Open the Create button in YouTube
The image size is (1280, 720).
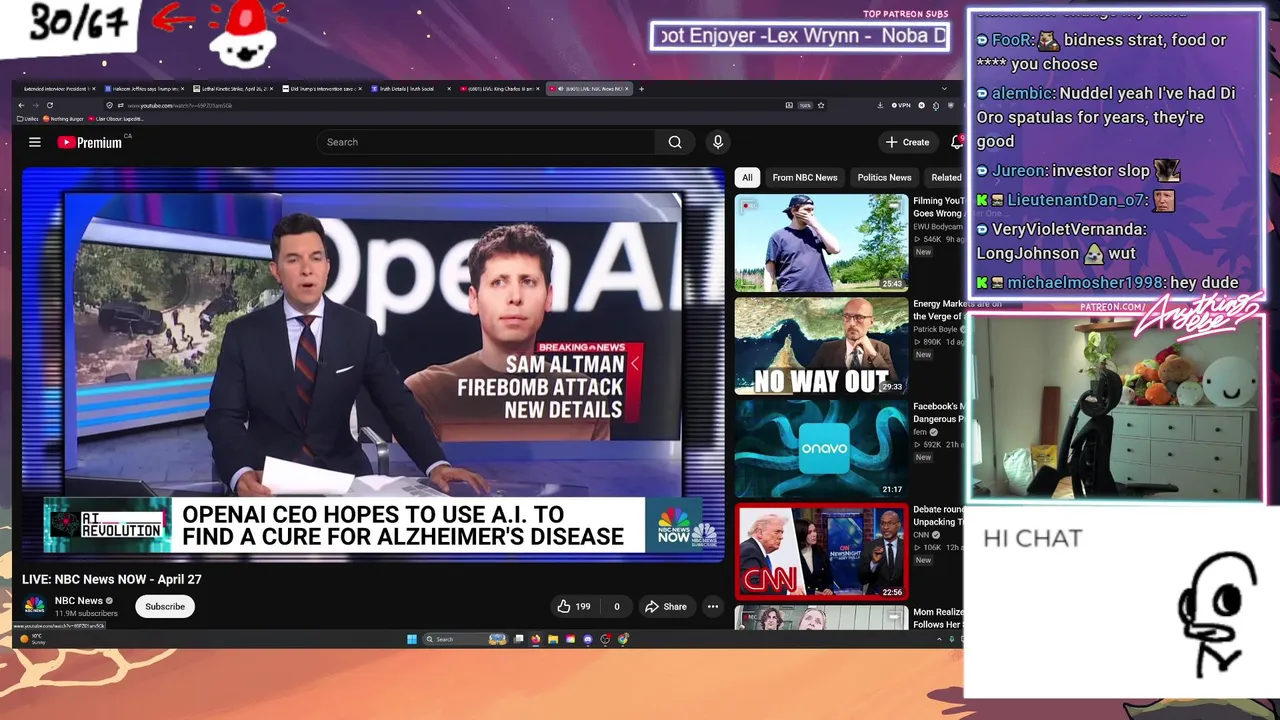[908, 142]
